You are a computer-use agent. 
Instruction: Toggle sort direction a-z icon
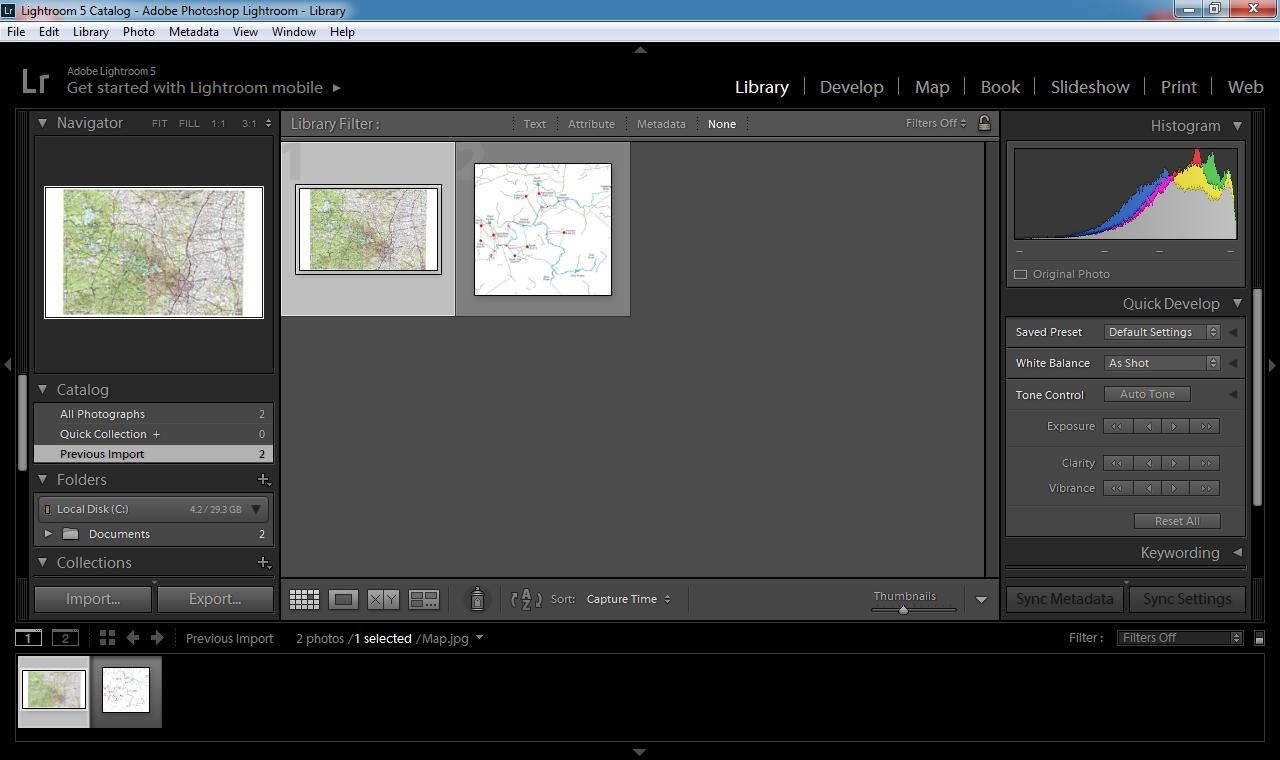(x=526, y=599)
